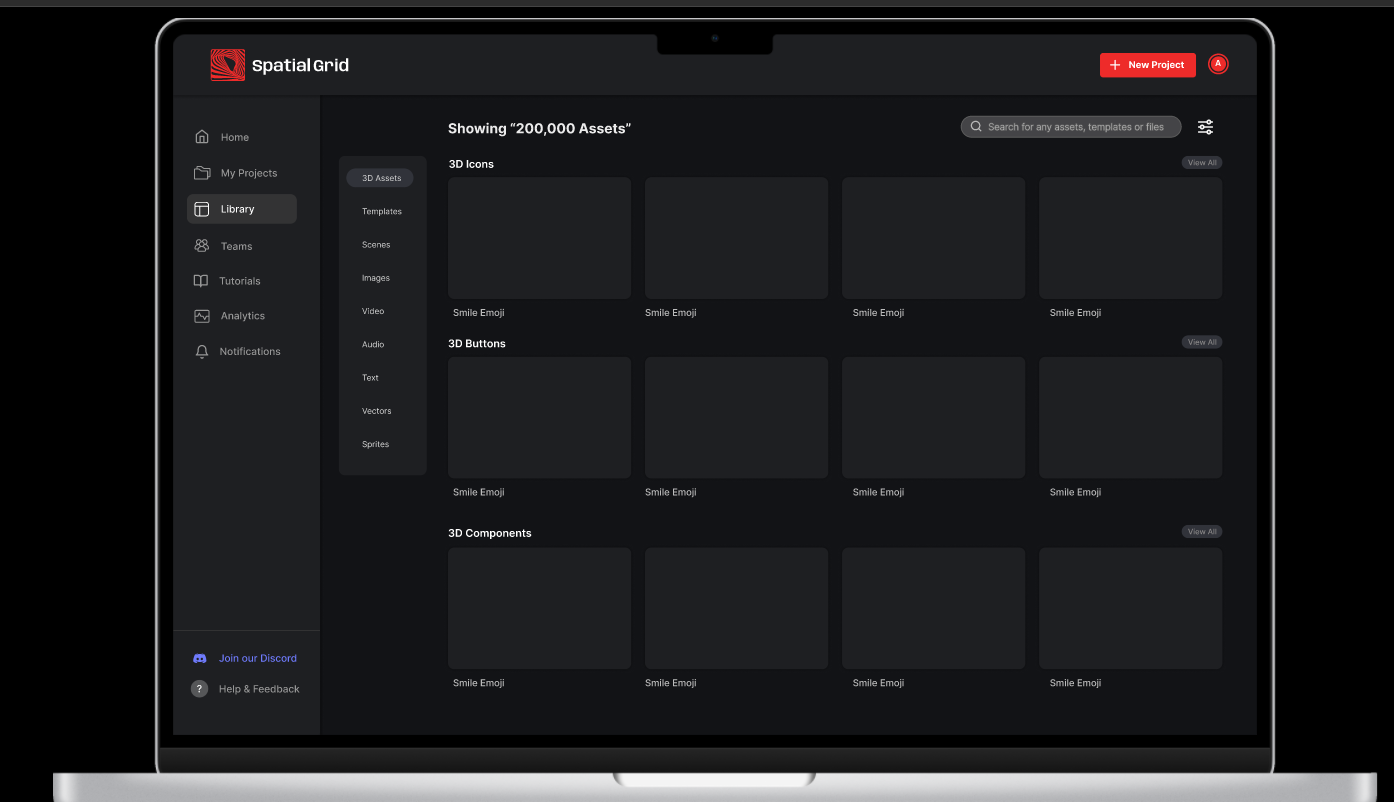Switch to the Audio category
Image resolution: width=1394 pixels, height=802 pixels.
373,345
